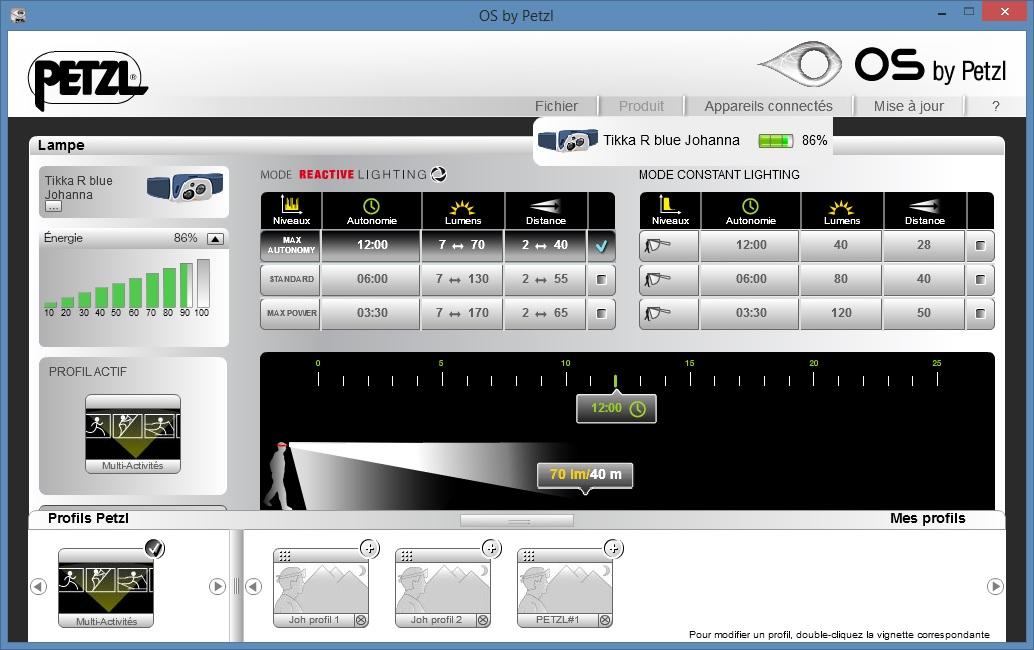Open the Mise à jour menu
Screen dimensions: 1034x650
pyautogui.click(x=909, y=106)
